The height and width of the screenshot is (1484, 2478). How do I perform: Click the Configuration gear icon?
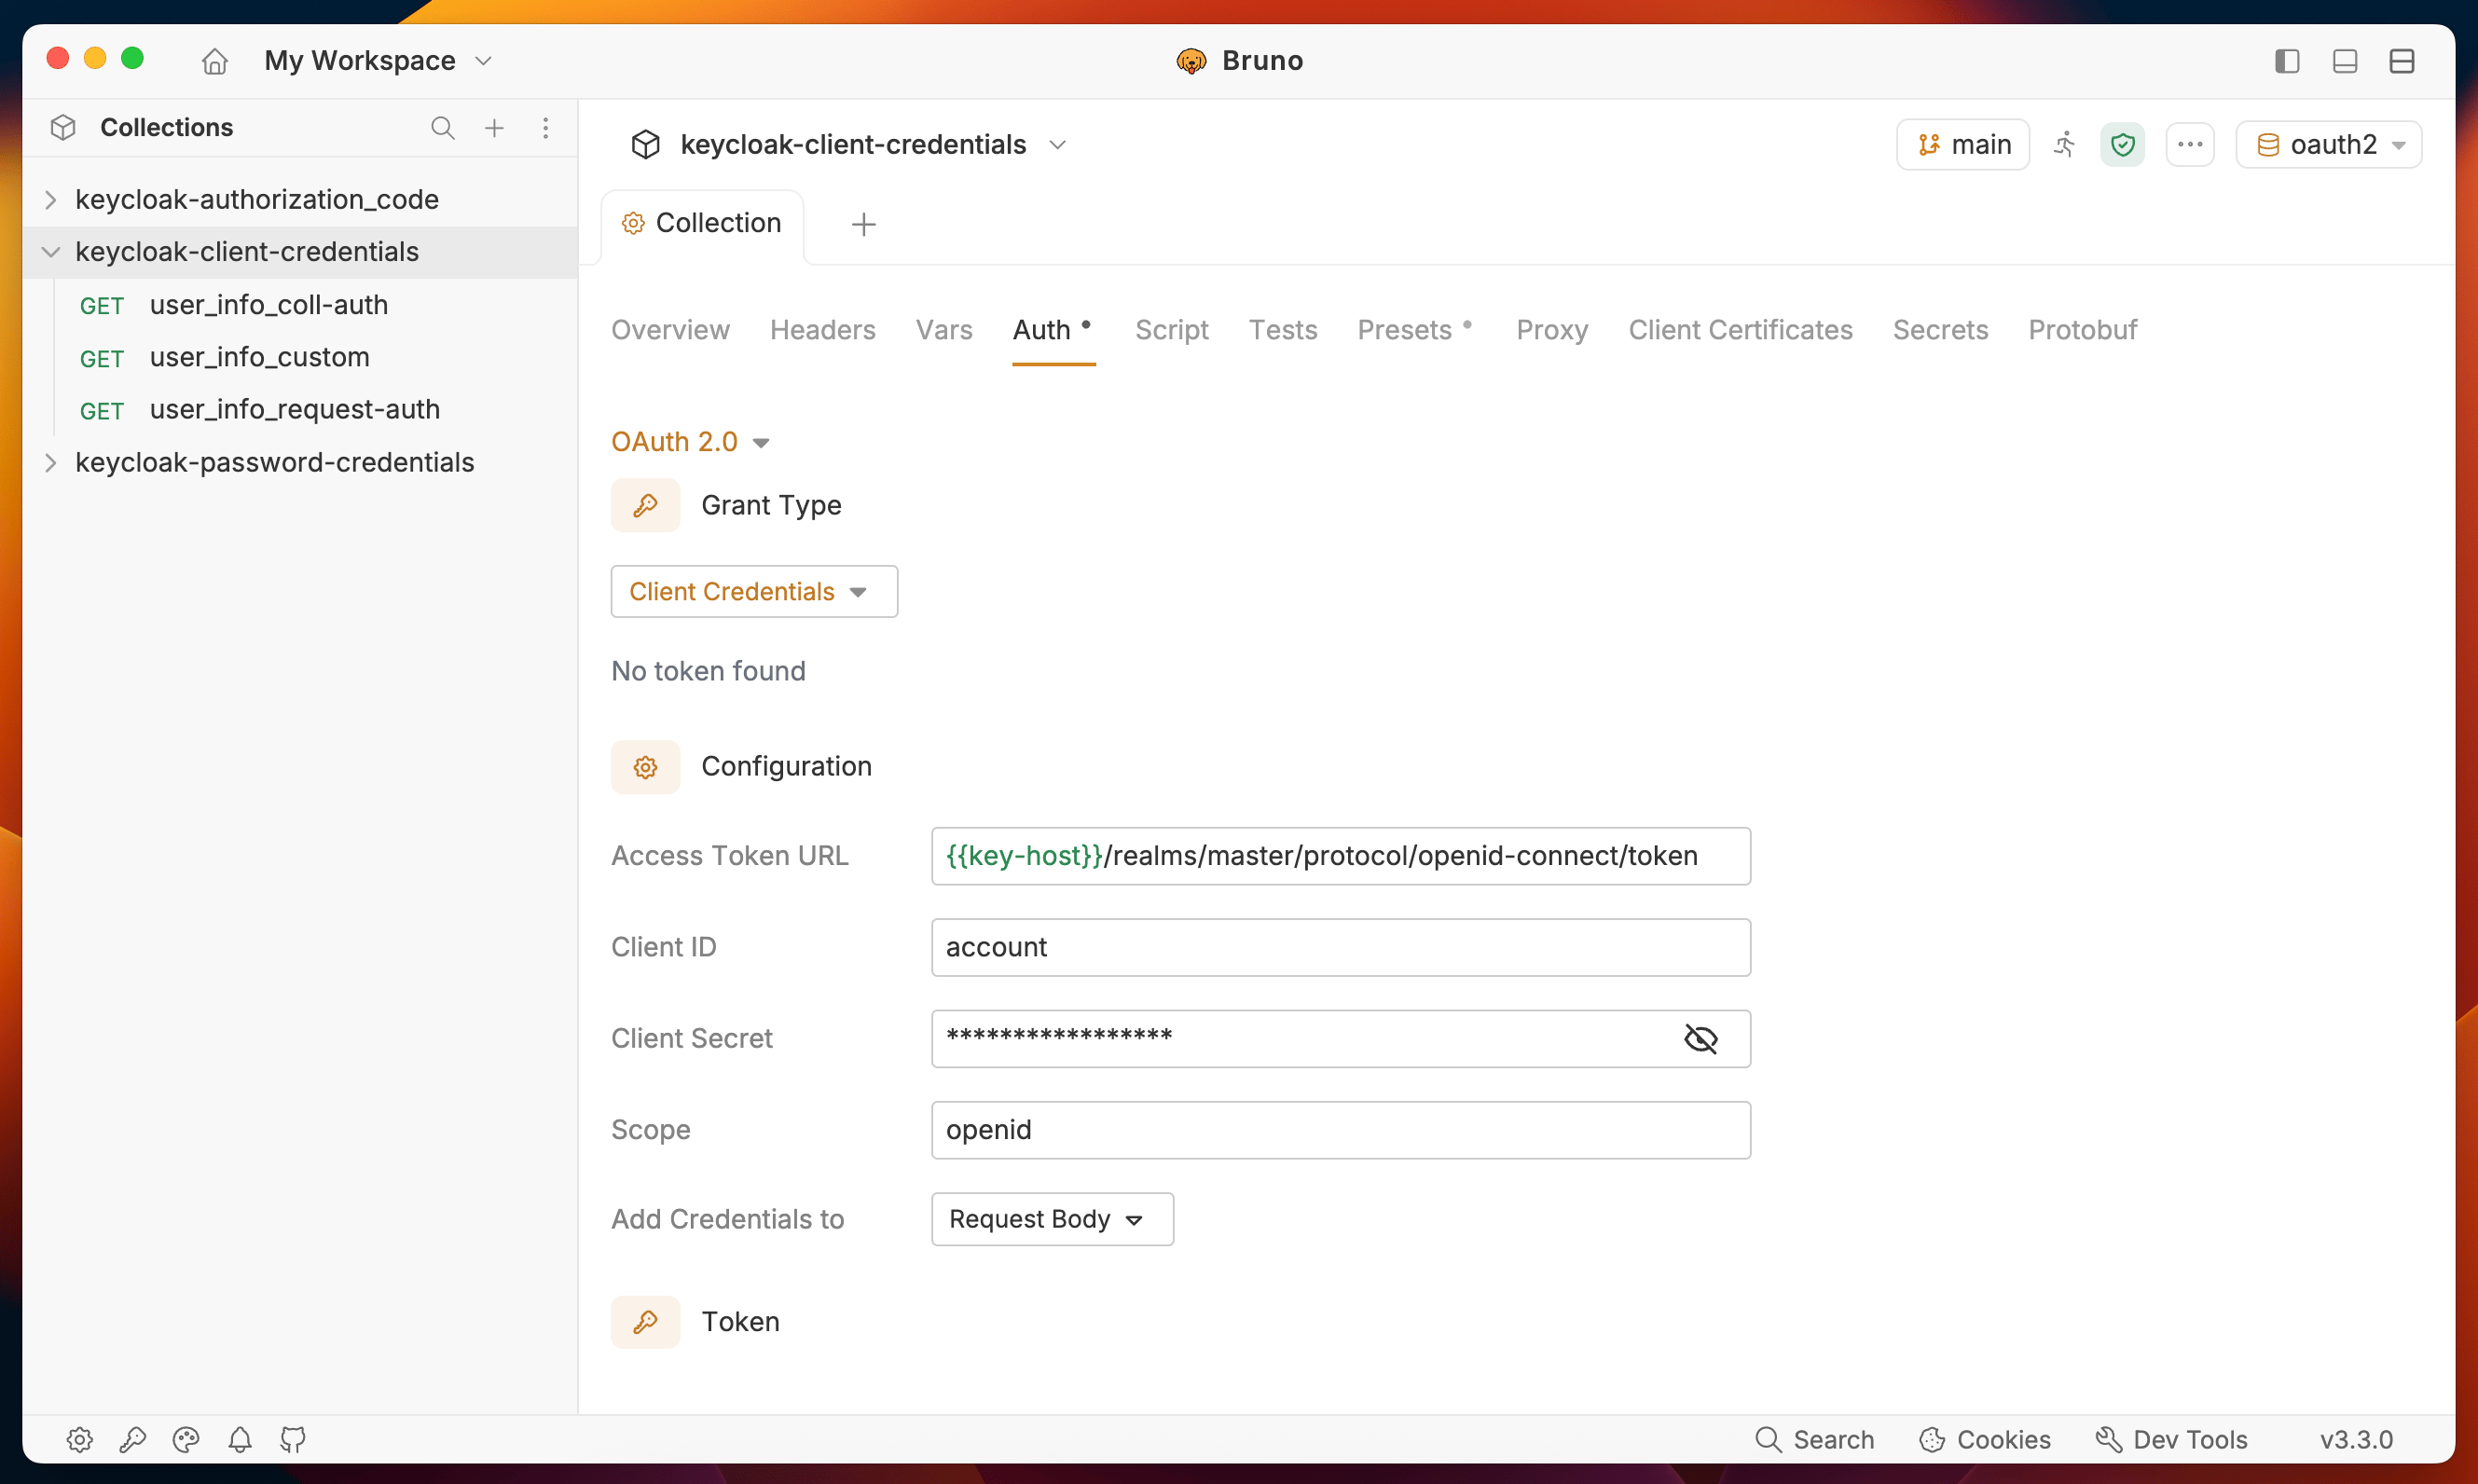click(x=645, y=767)
